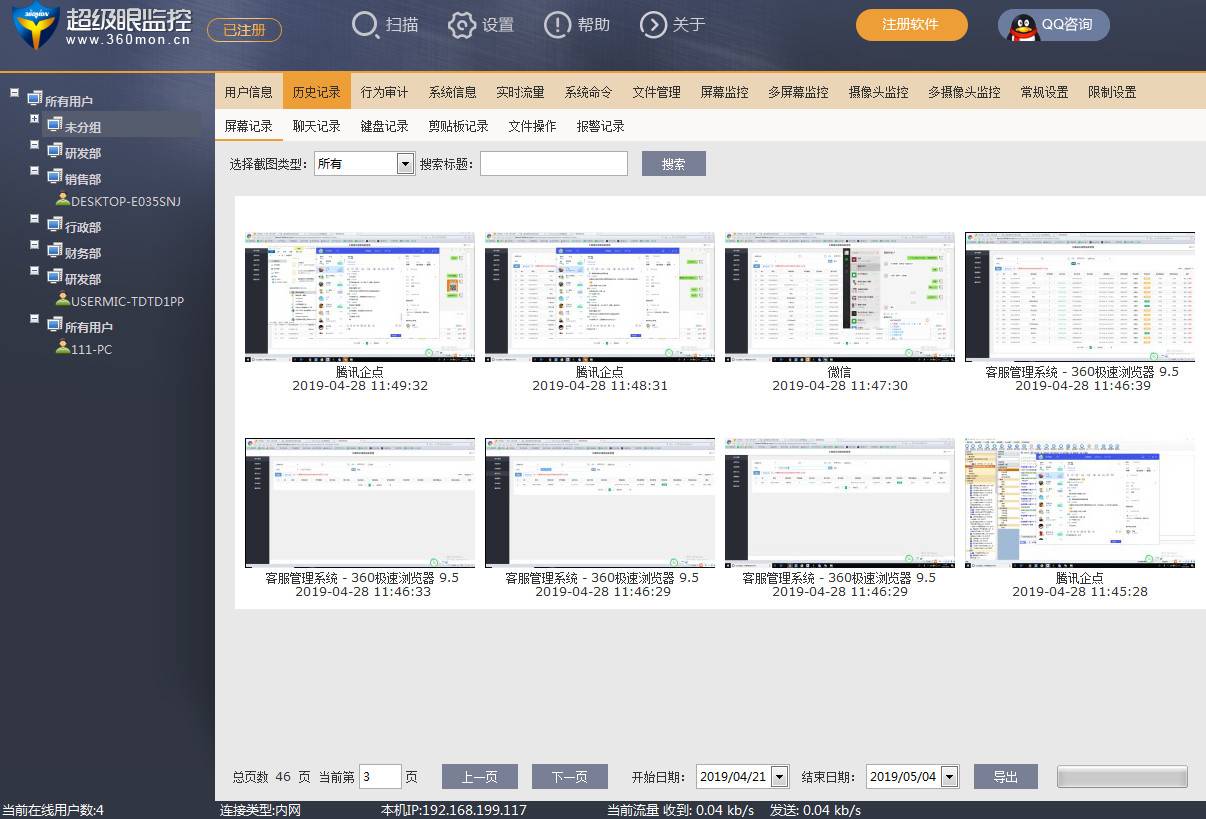Viewport: 1206px width, 819px height.
Task: Expand the 未分组 group node
Action: click(35, 119)
